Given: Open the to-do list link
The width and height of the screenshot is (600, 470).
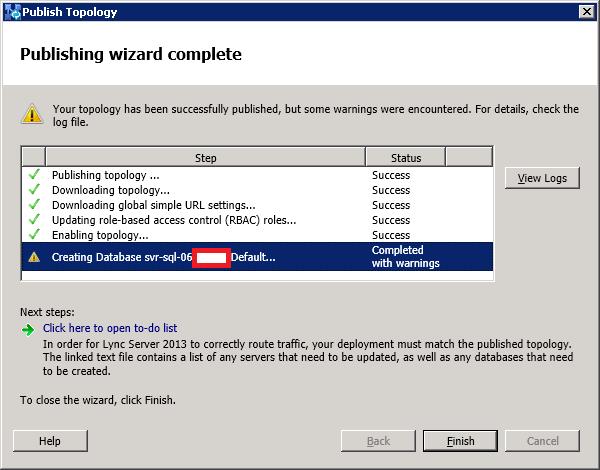Looking at the screenshot, I should click(x=110, y=328).
